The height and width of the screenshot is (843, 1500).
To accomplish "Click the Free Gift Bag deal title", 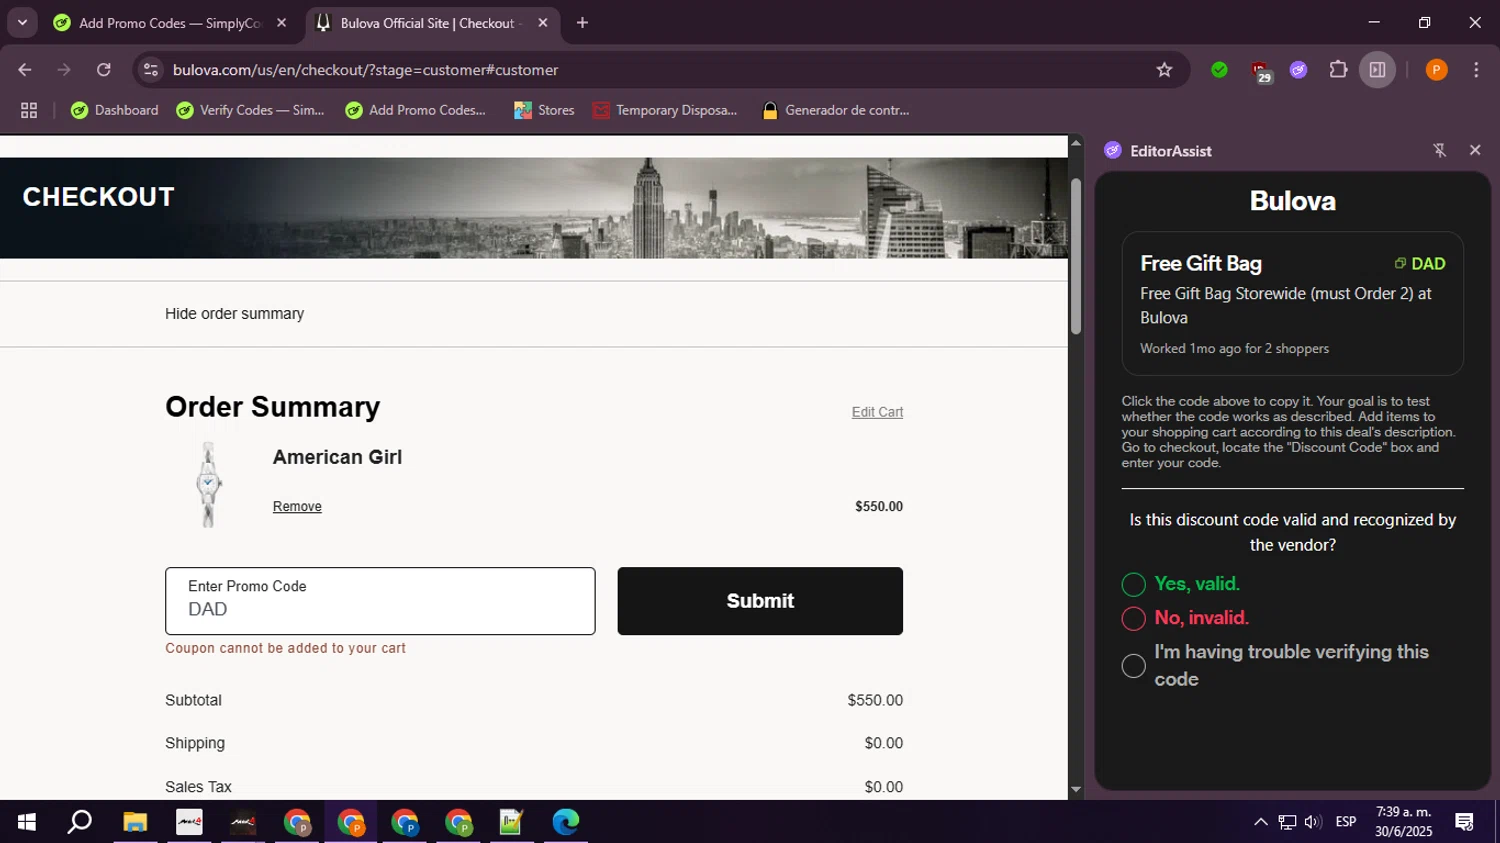I will click(1201, 264).
